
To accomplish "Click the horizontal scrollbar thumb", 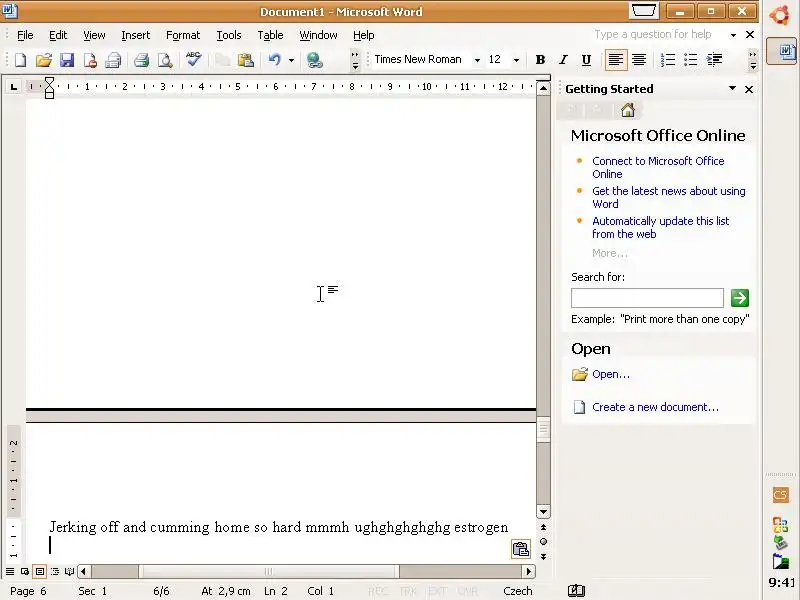I will [268, 571].
